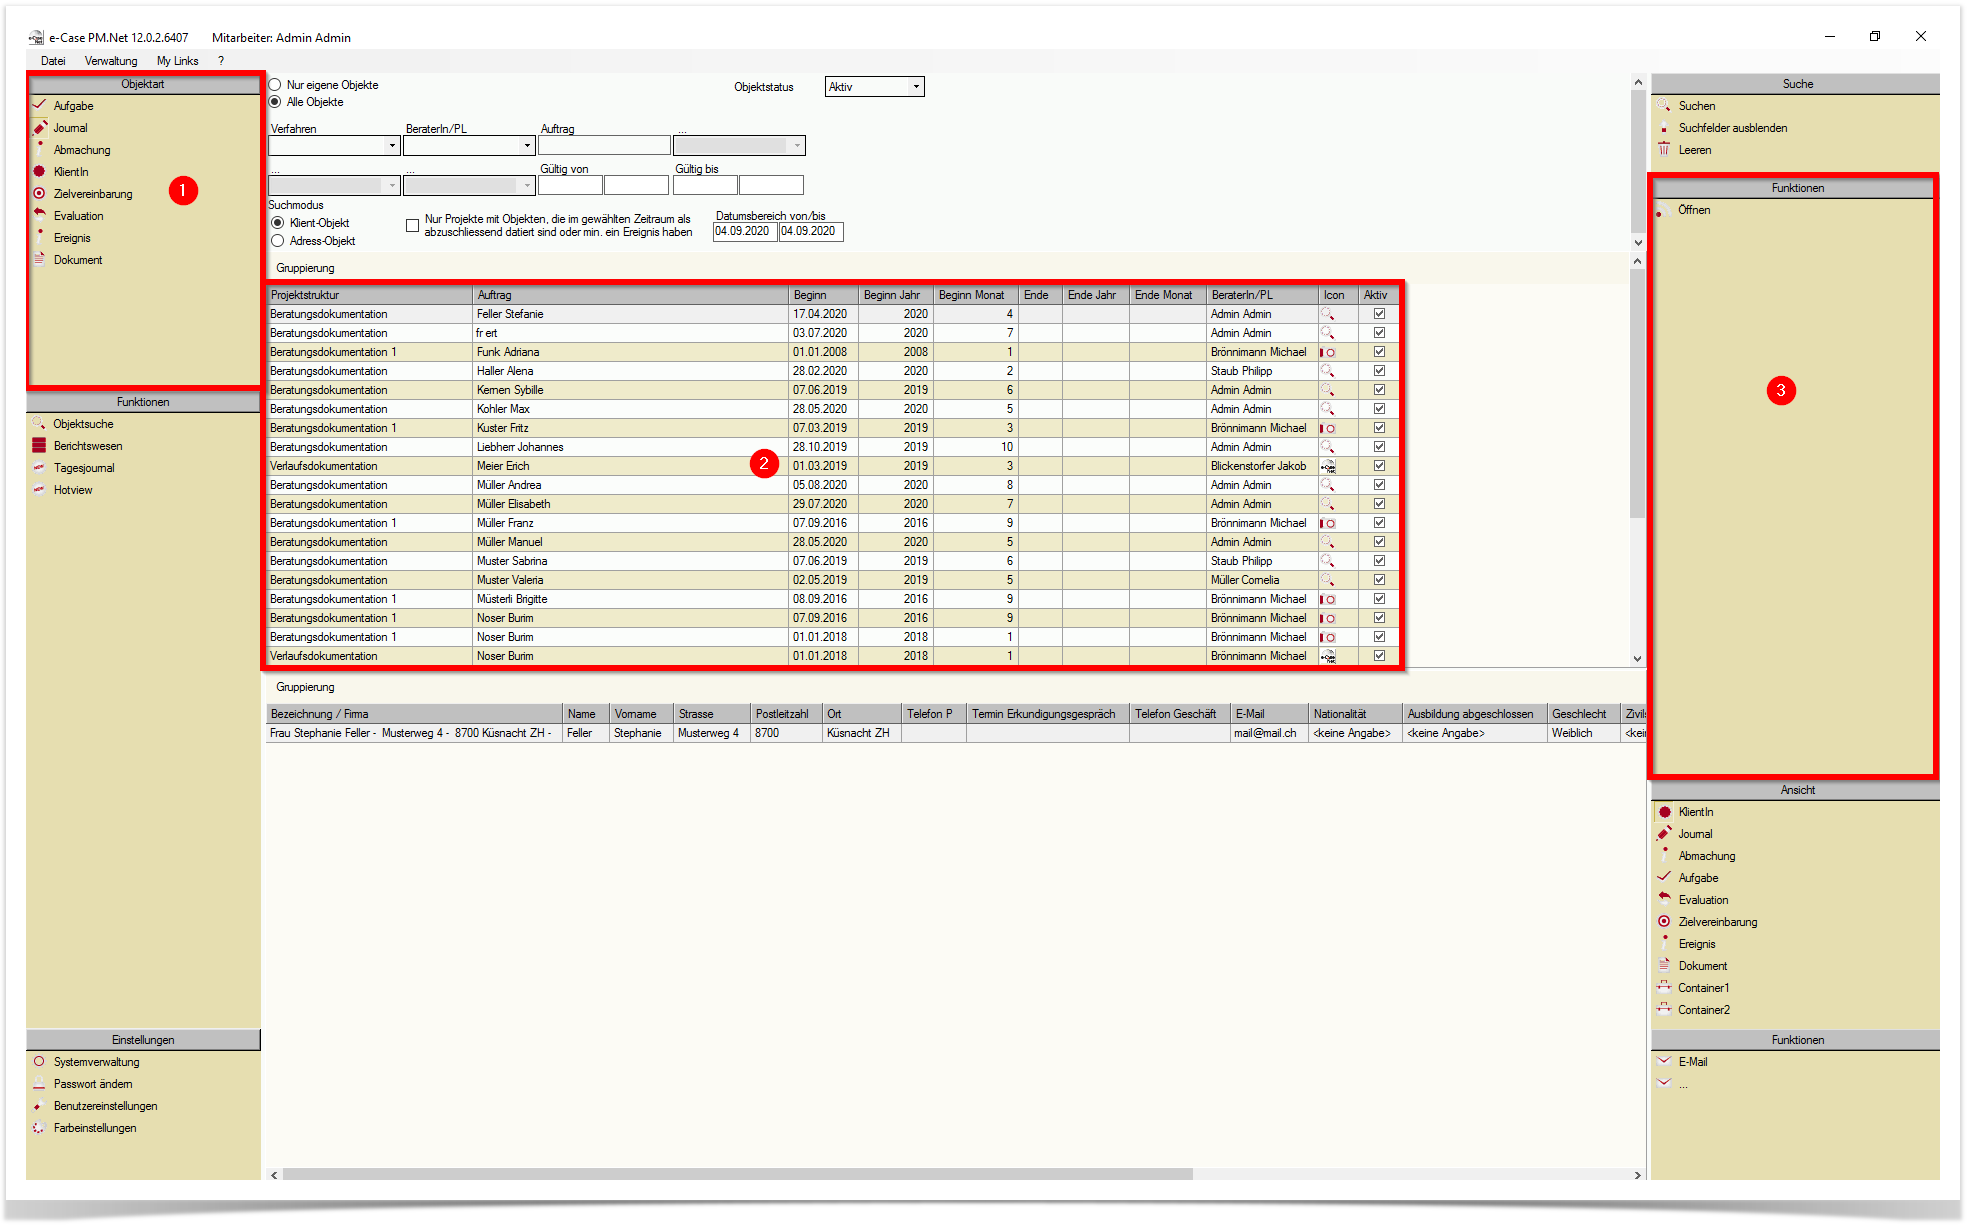Select the Liebherr Johannes row

point(832,447)
